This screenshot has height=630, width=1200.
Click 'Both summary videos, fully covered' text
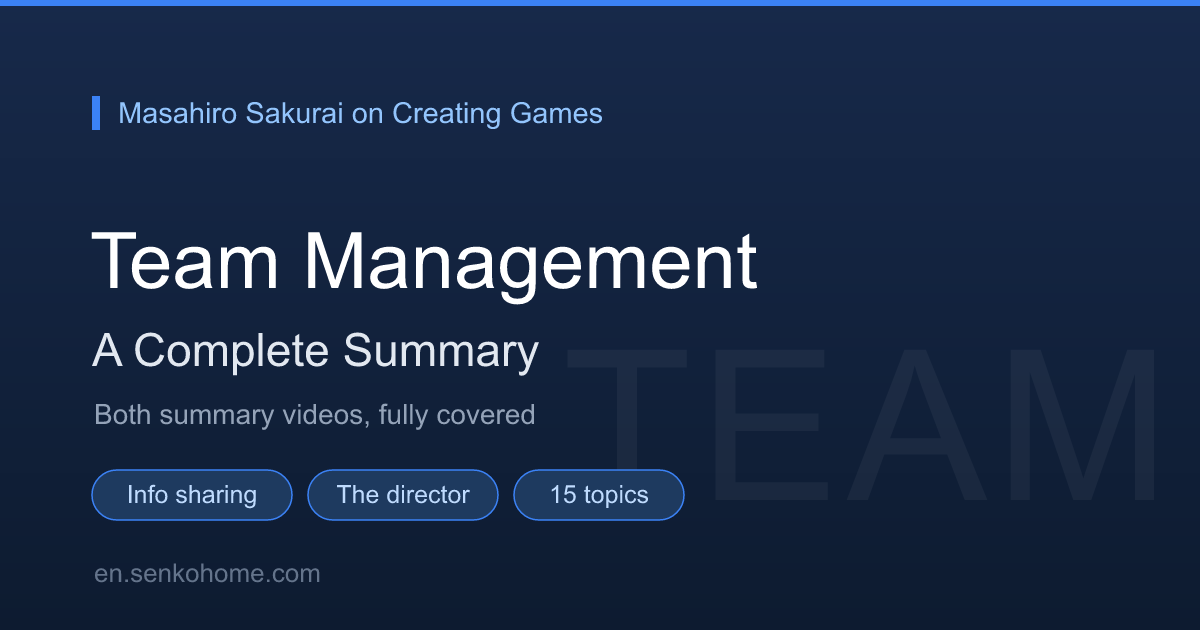(315, 414)
